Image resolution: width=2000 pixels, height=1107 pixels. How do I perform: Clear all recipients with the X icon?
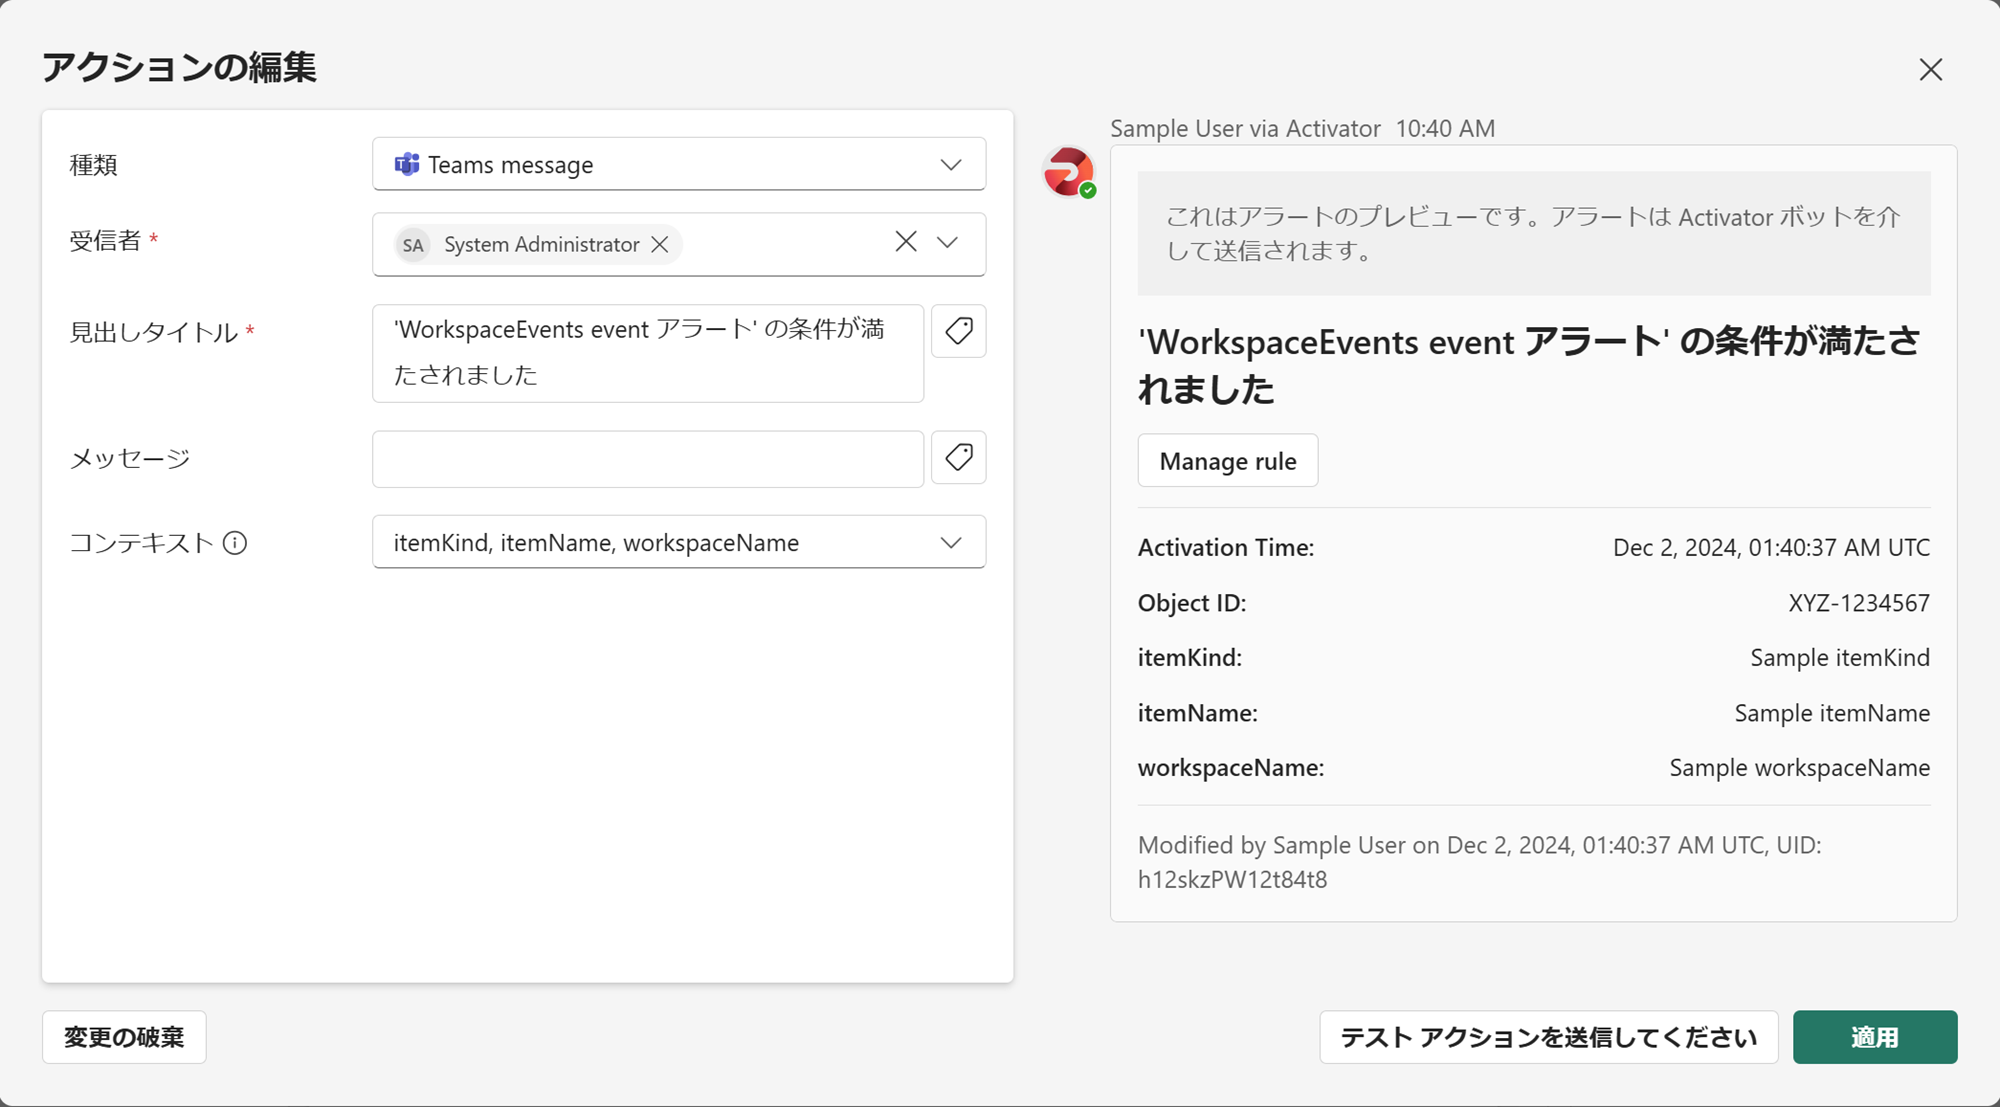pyautogui.click(x=906, y=242)
